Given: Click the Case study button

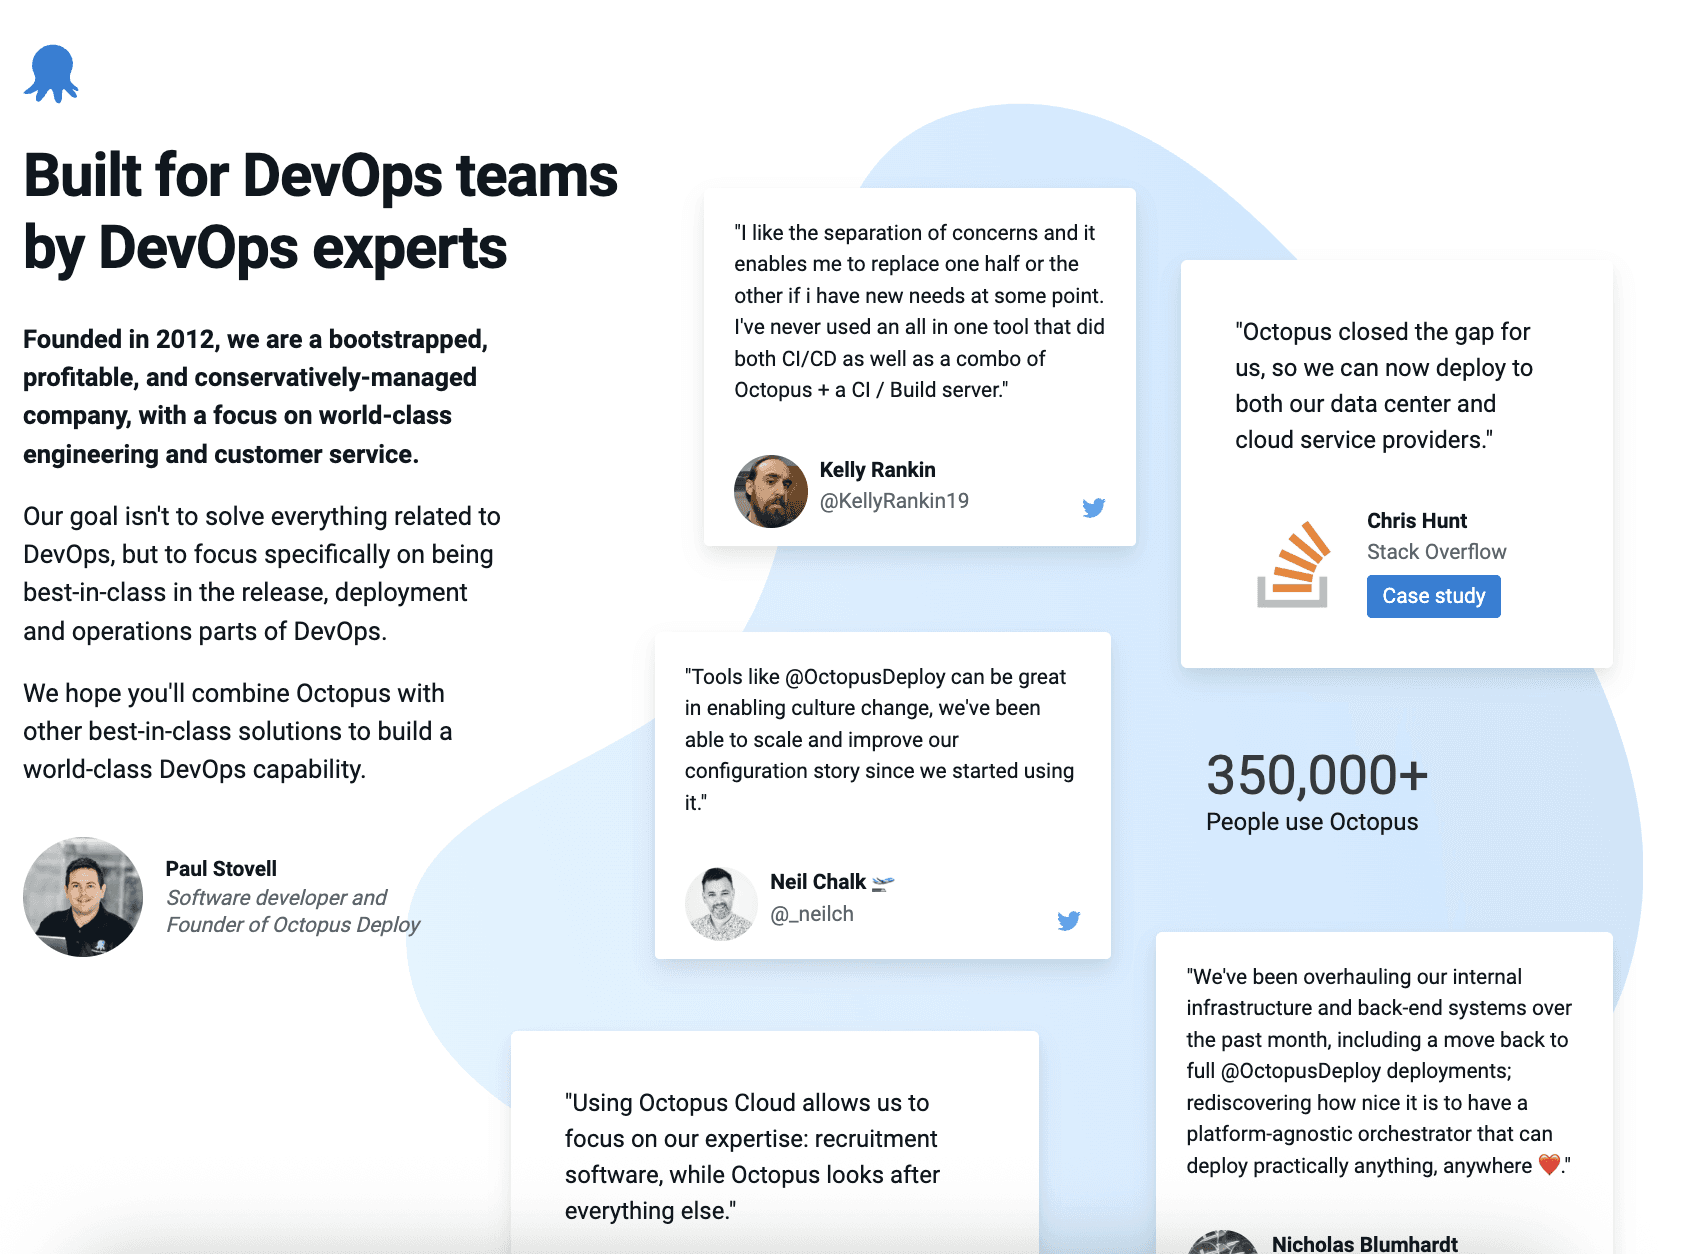Looking at the screenshot, I should 1433,596.
